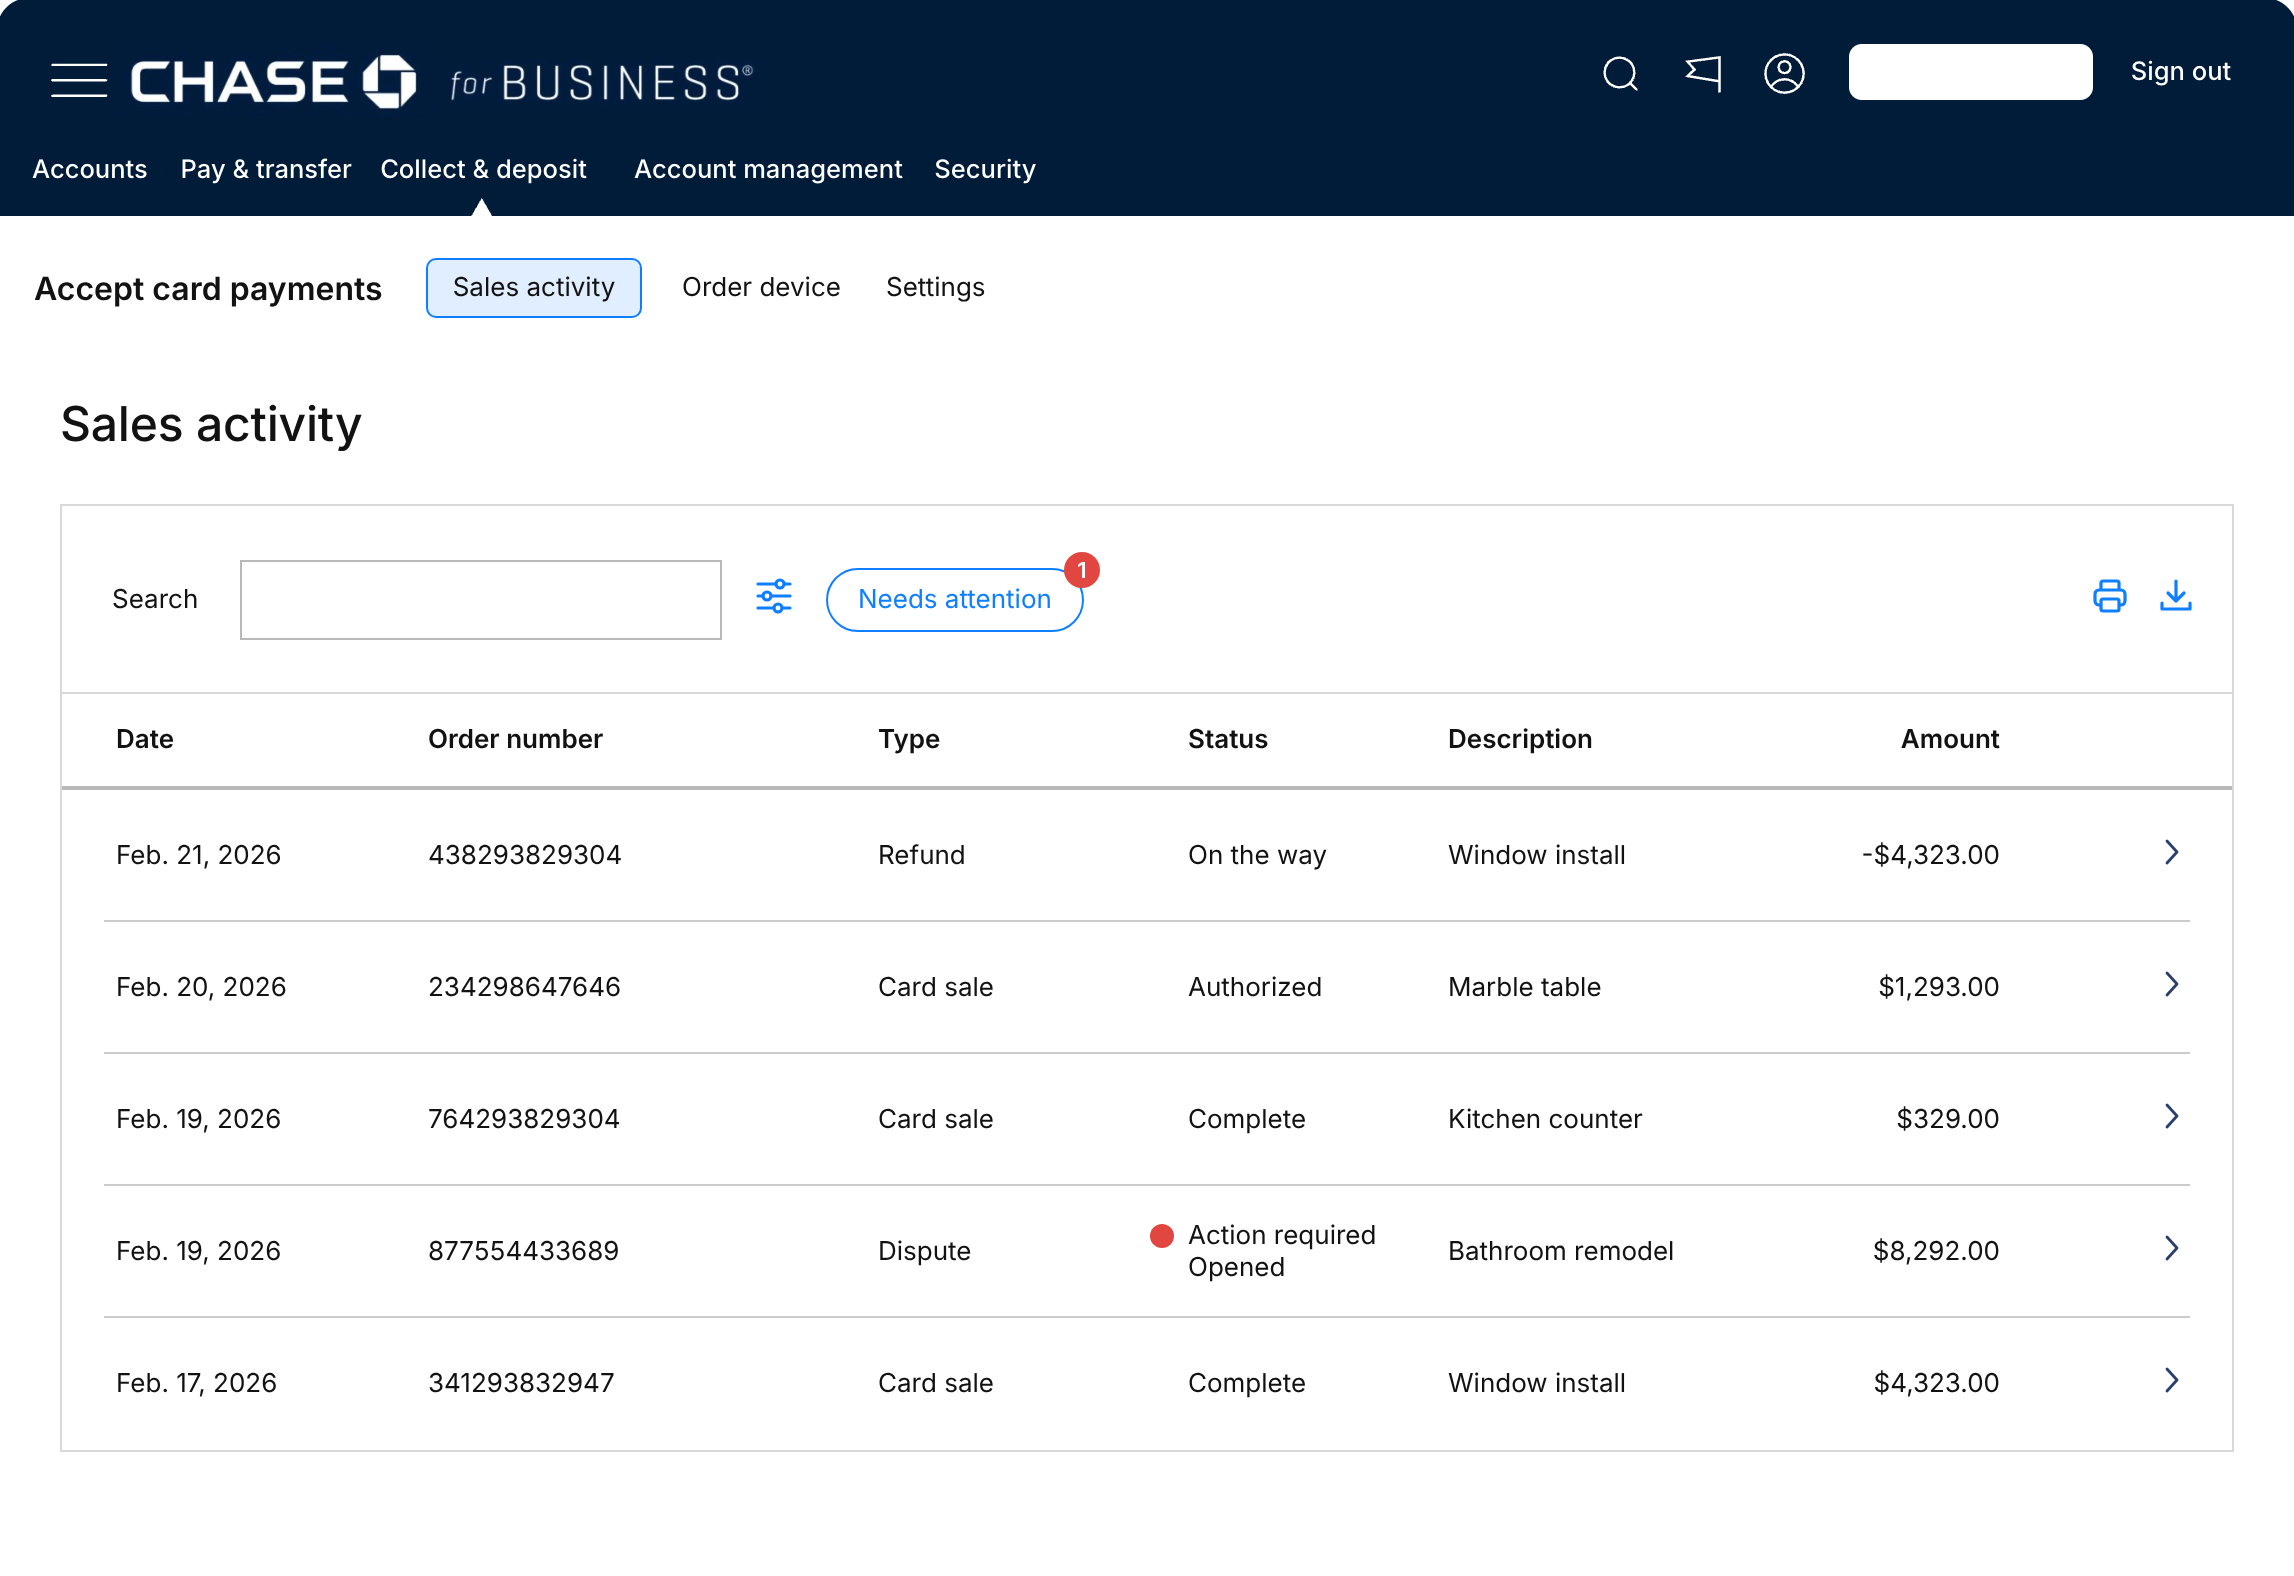This screenshot has height=1576, width=2294.
Task: Print the sales activity table
Action: [x=2109, y=596]
